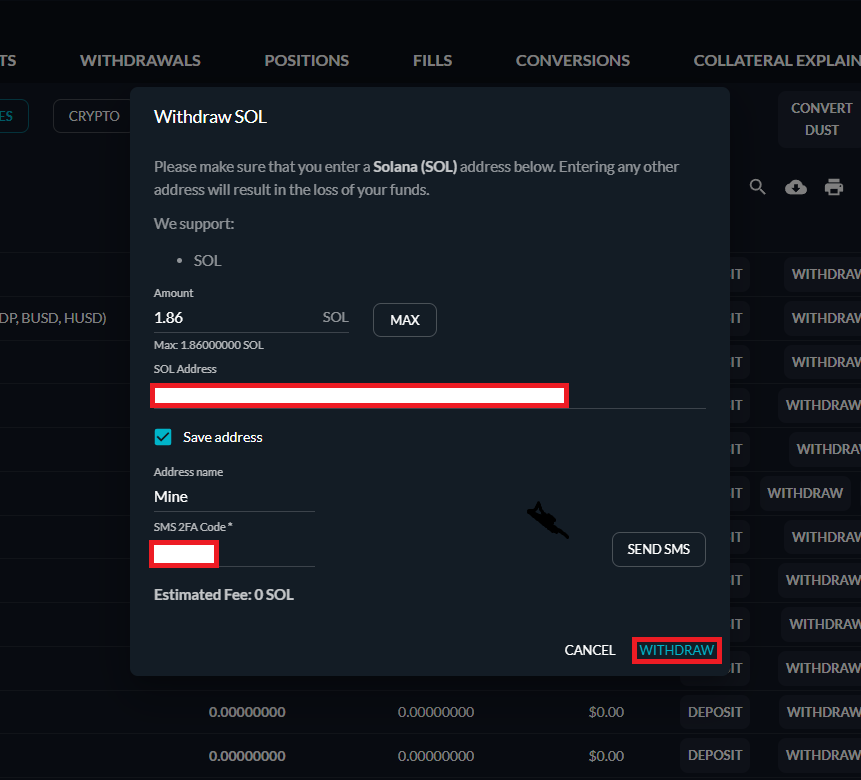Select the CRYPTO filter button
Image resolution: width=861 pixels, height=780 pixels.
[94, 116]
